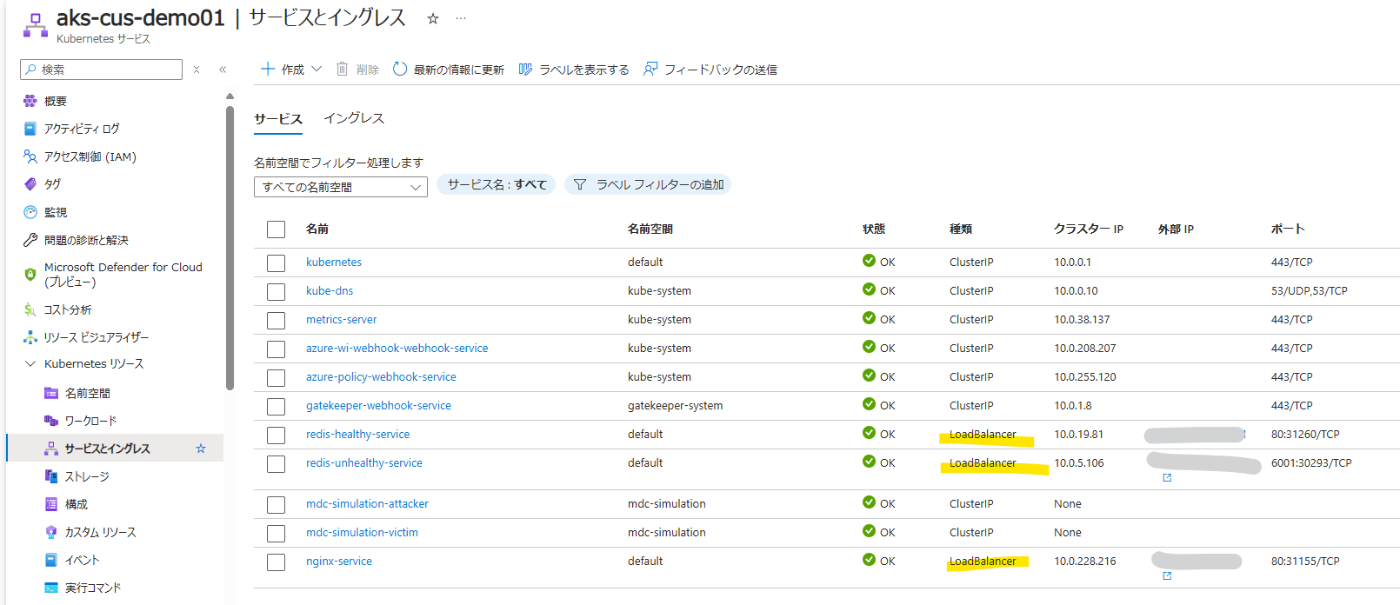The width and height of the screenshot is (1400, 605).
Task: Check the kube-dns row checkbox
Action: [276, 291]
